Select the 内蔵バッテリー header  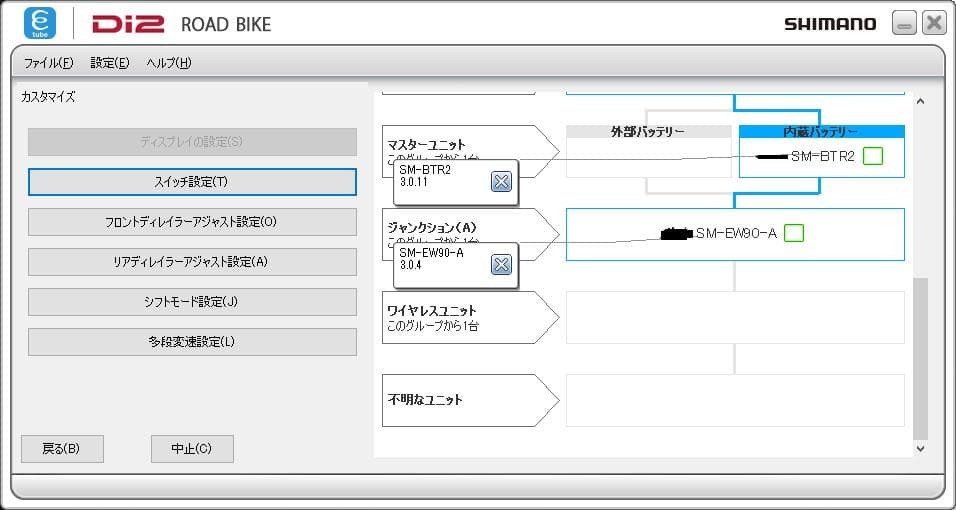tap(821, 132)
